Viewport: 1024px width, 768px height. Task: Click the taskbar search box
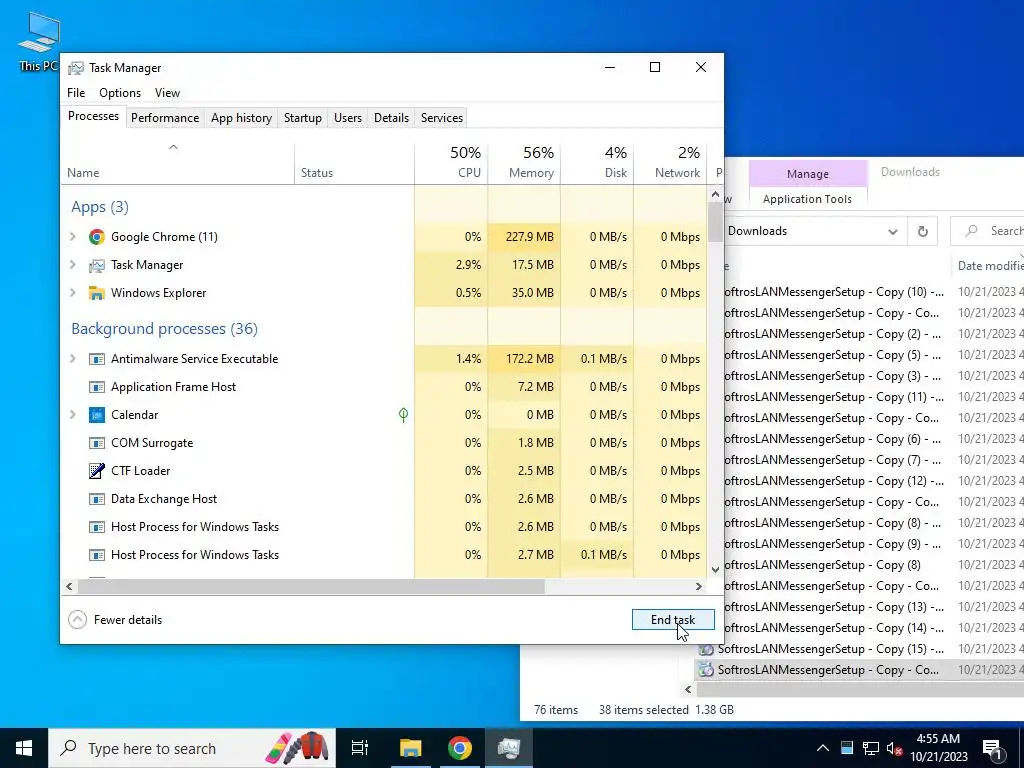pos(192,748)
